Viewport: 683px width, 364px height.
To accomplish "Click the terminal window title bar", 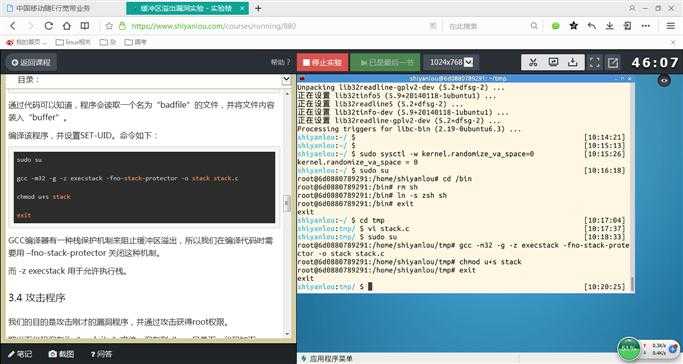I will click(x=465, y=78).
